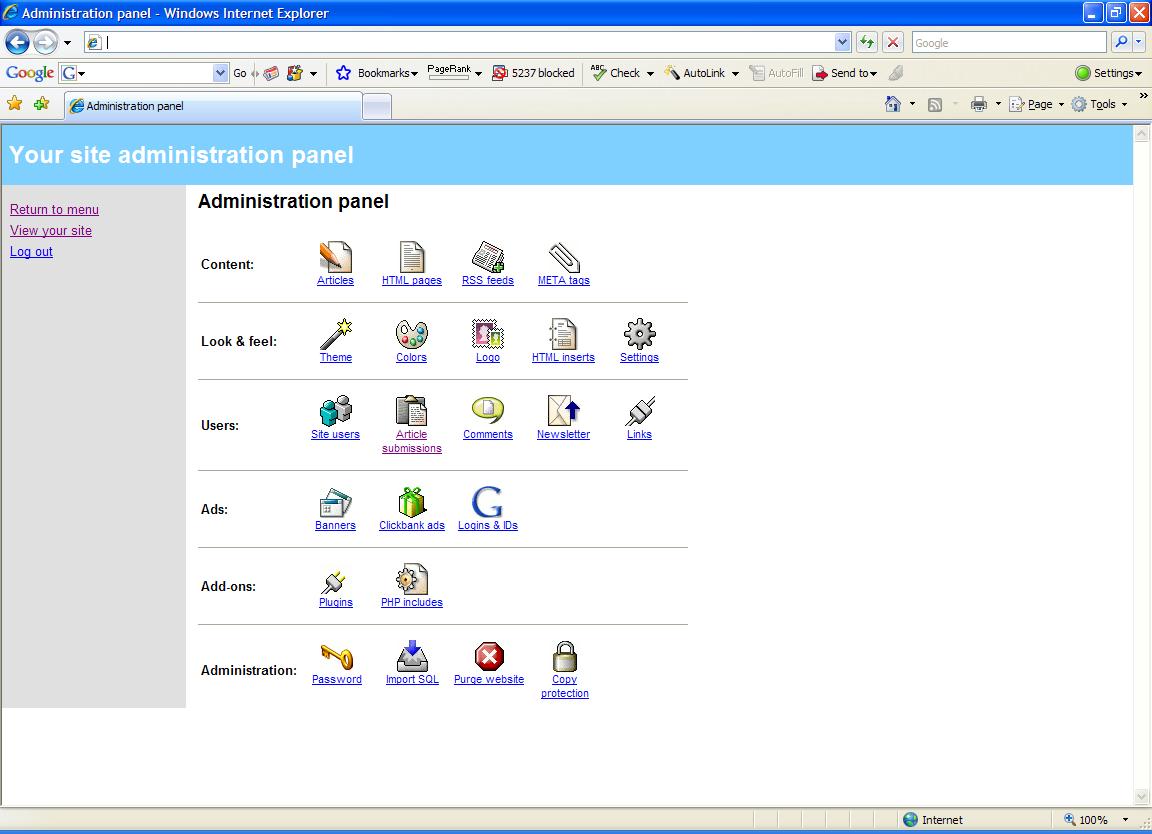Click the Stop loading red X button

tap(893, 43)
